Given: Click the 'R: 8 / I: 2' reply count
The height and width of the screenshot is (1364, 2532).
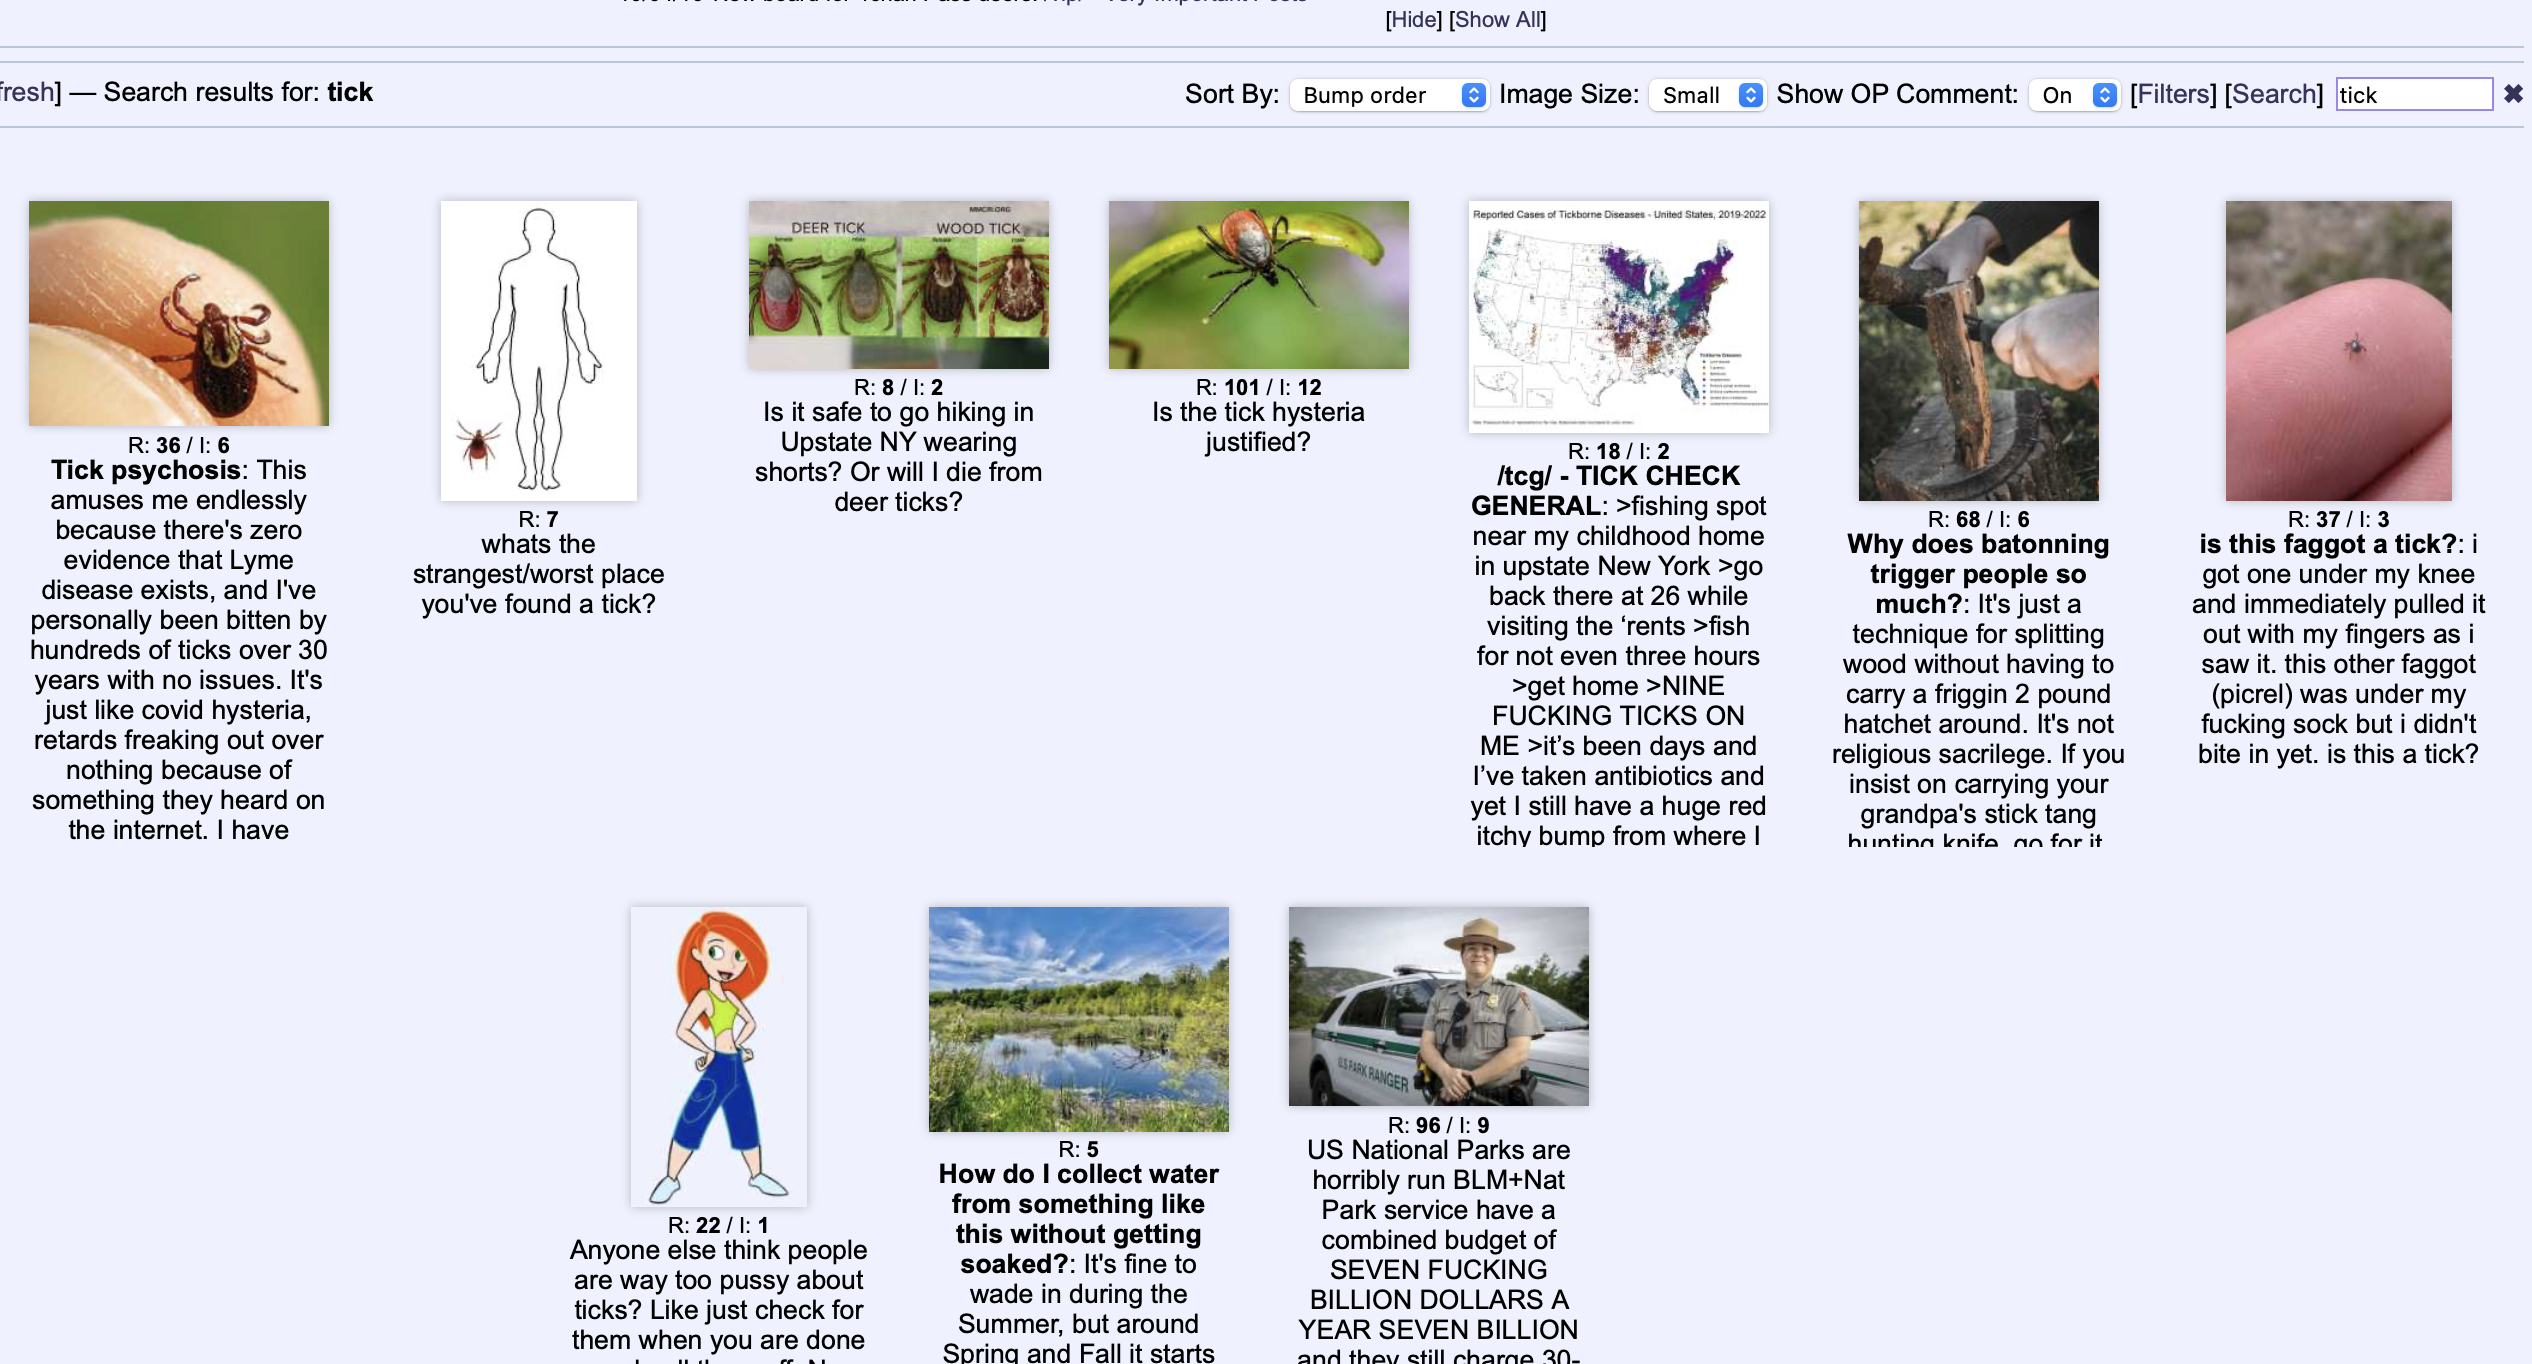Looking at the screenshot, I should (899, 387).
